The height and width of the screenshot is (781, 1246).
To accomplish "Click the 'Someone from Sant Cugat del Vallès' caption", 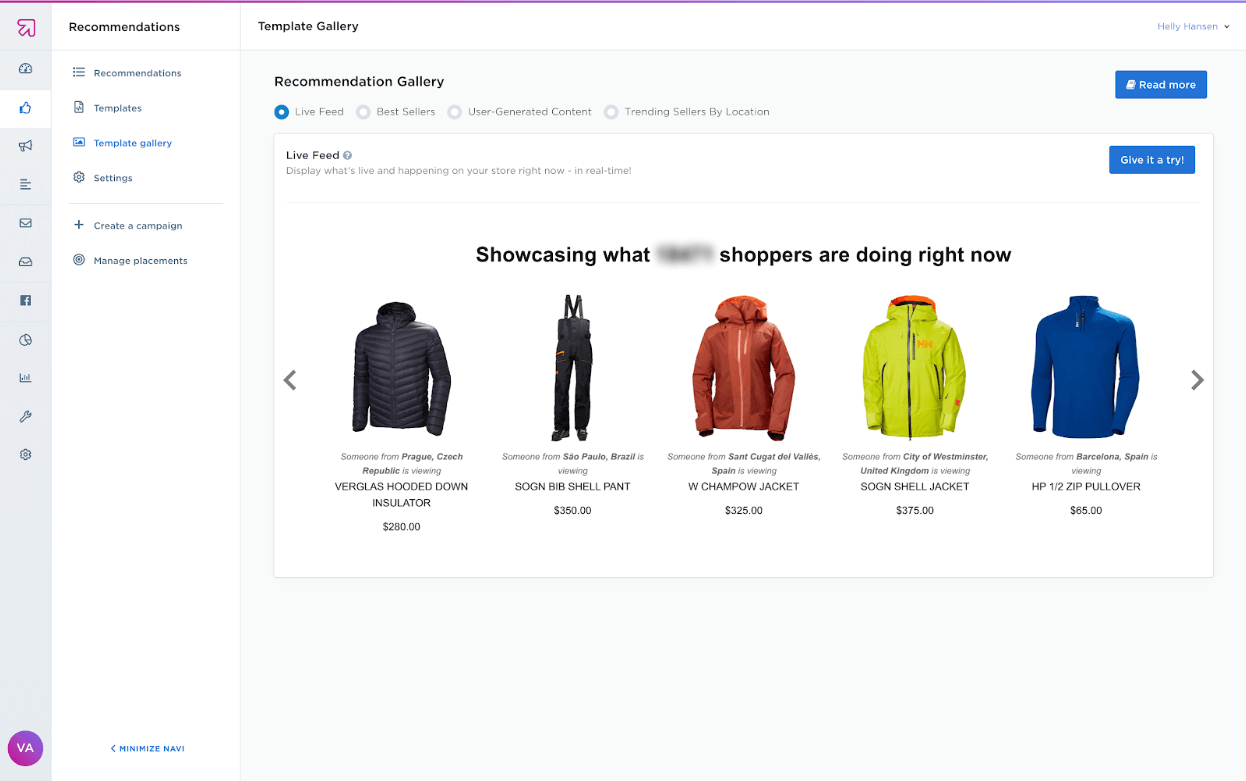I will tap(744, 463).
